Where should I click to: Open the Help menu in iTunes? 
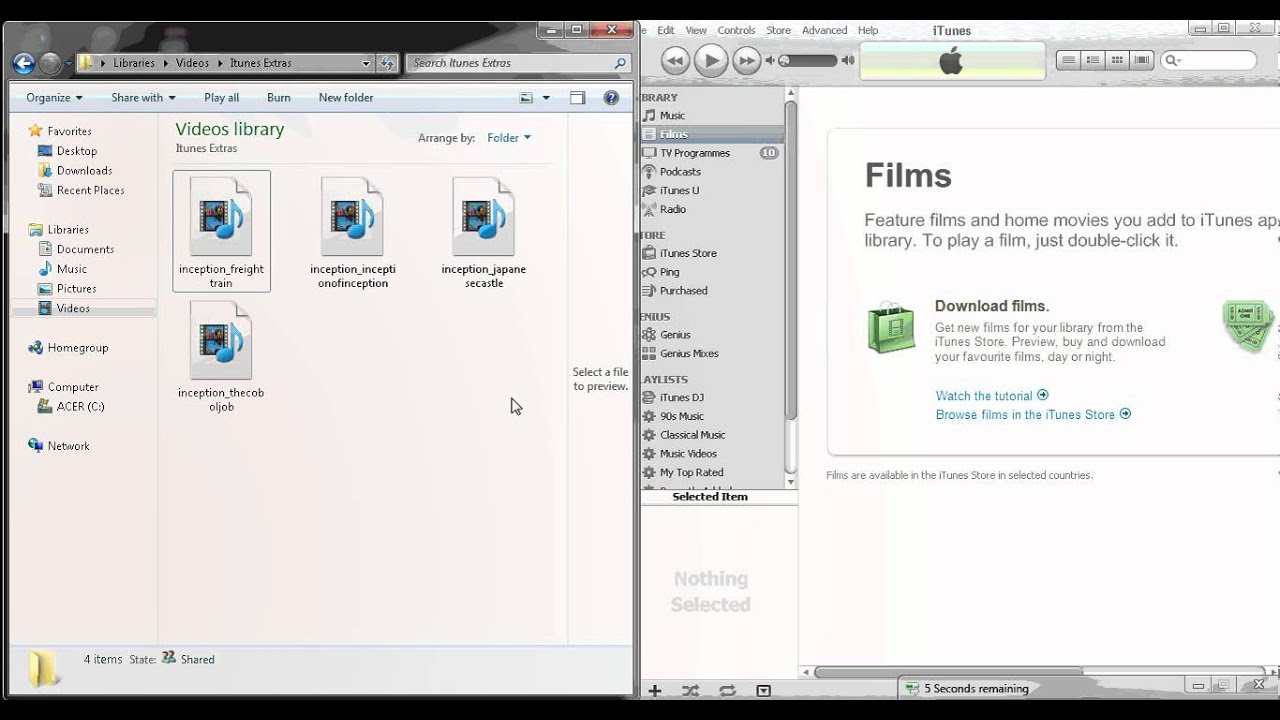click(x=868, y=31)
